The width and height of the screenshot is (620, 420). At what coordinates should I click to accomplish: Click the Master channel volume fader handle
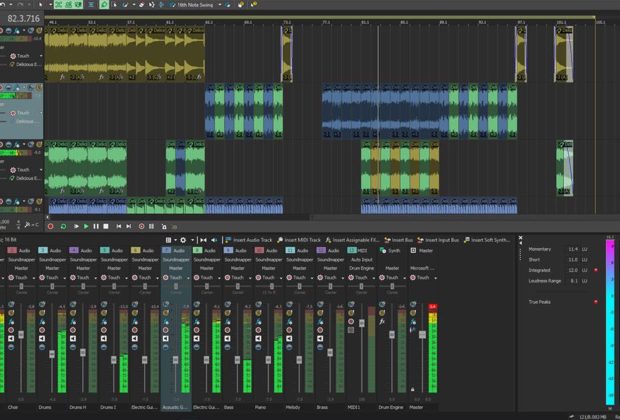click(x=422, y=335)
